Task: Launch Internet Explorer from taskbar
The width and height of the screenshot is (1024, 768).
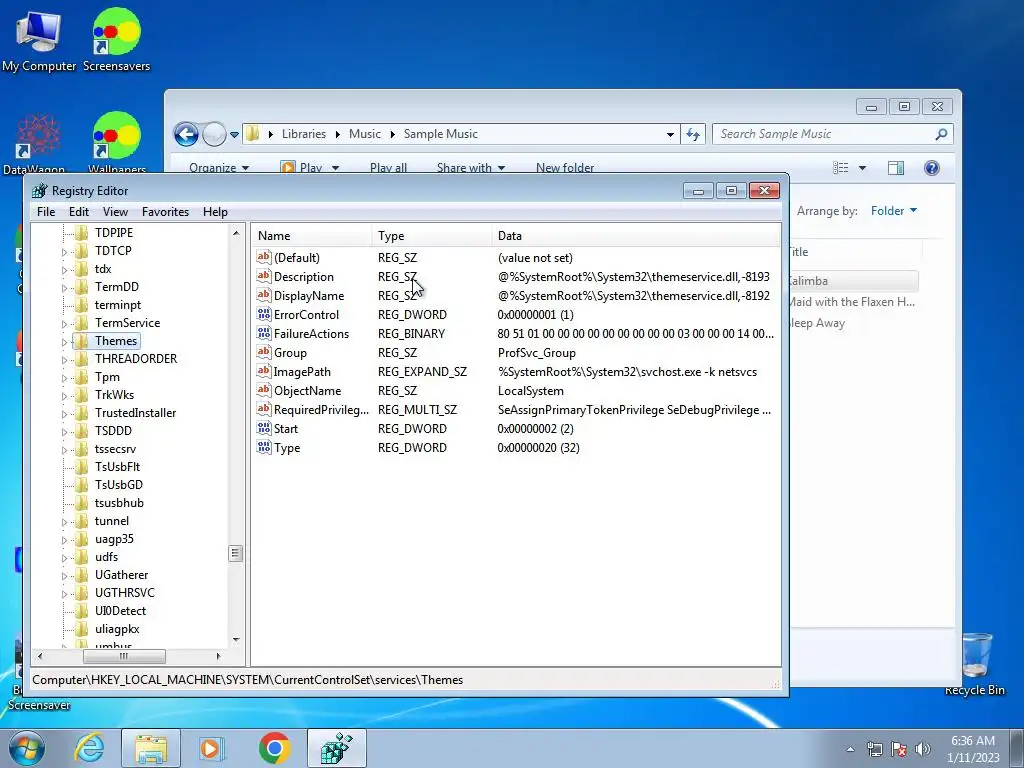Action: 89,748
